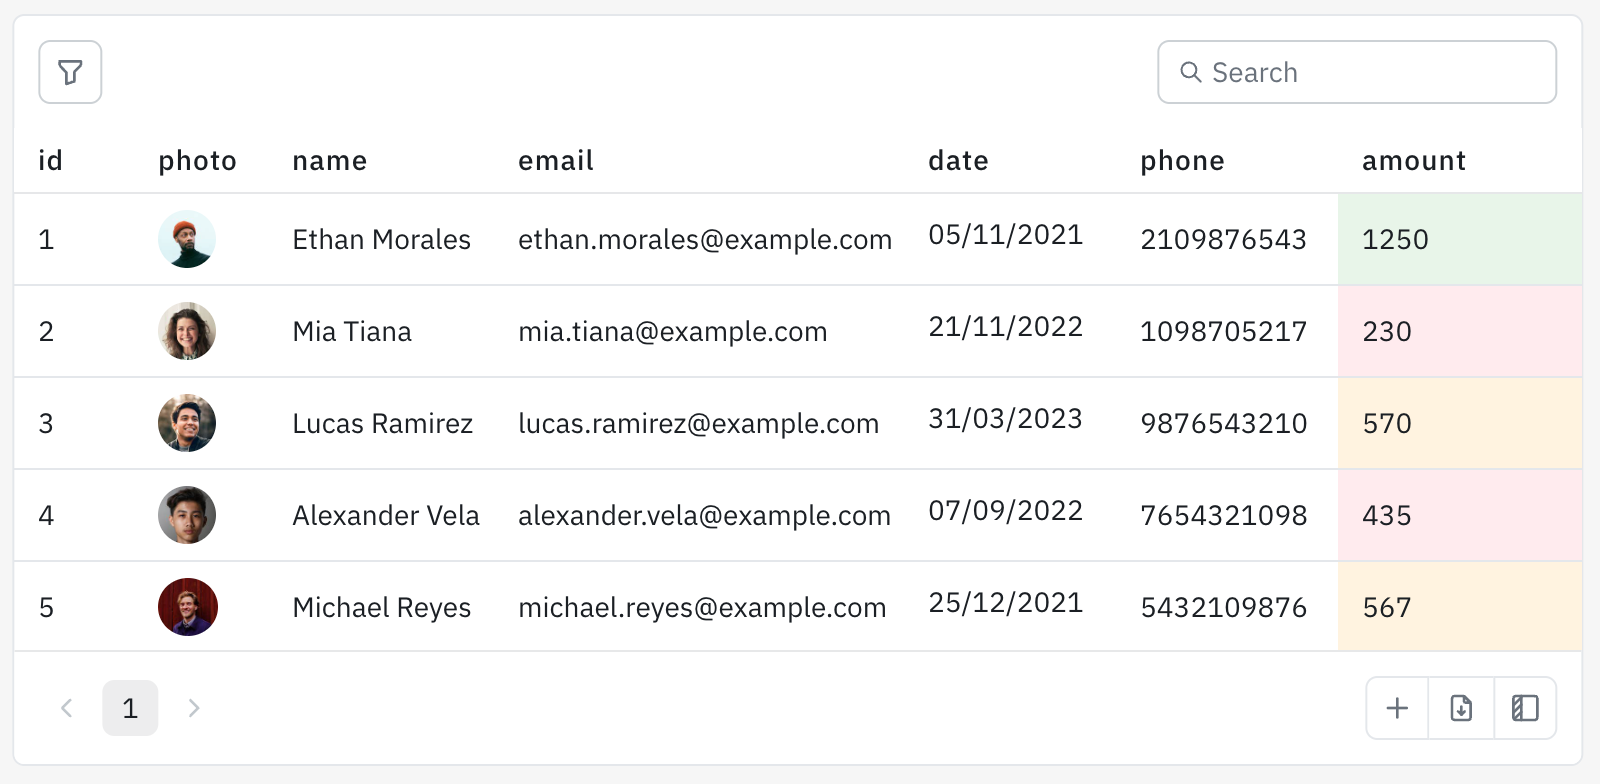Click the name column header
Viewport: 1600px width, 784px height.
tap(329, 161)
